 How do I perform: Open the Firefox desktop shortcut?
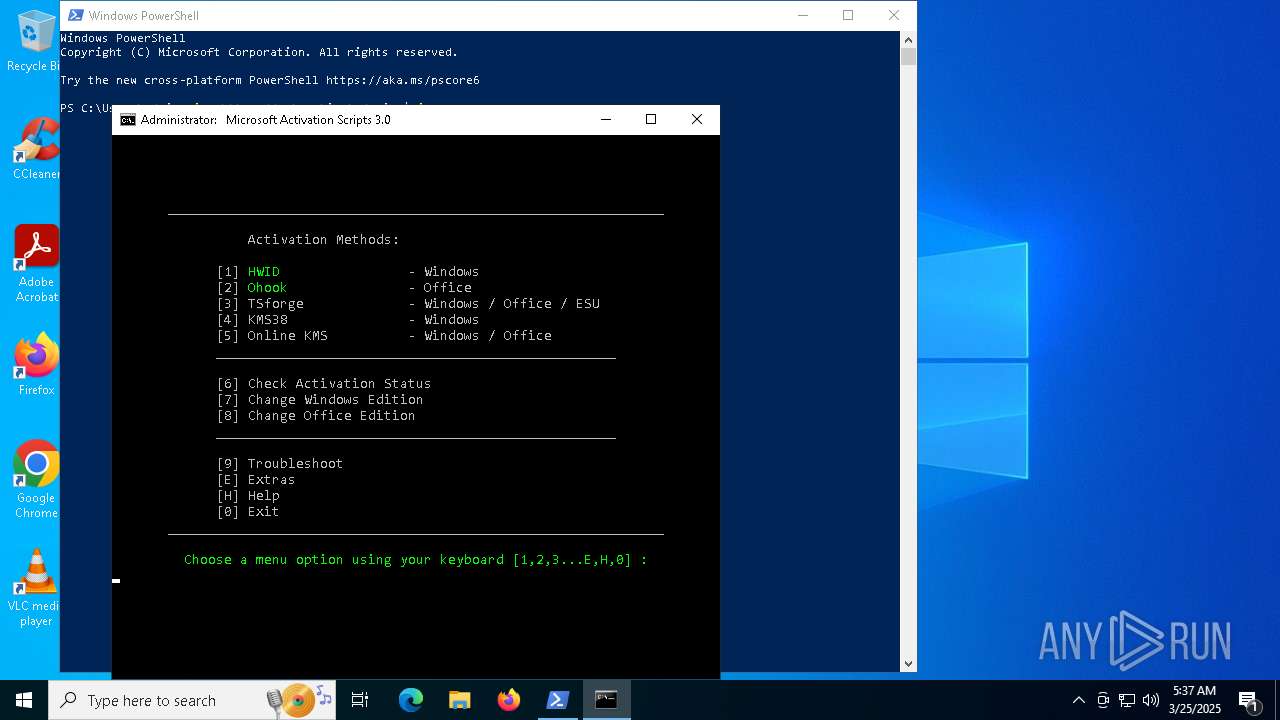tap(36, 365)
